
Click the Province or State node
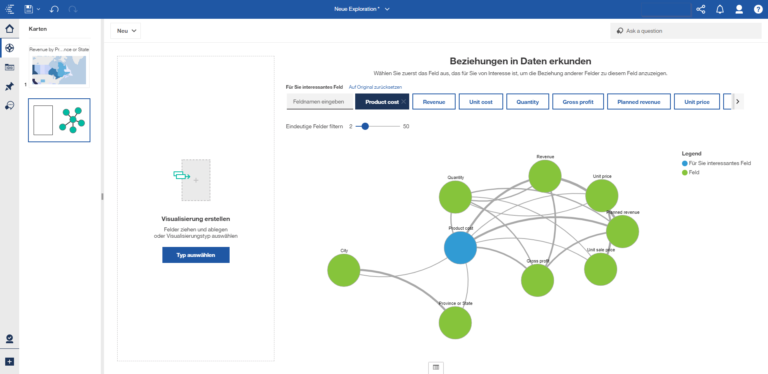[x=455, y=323]
